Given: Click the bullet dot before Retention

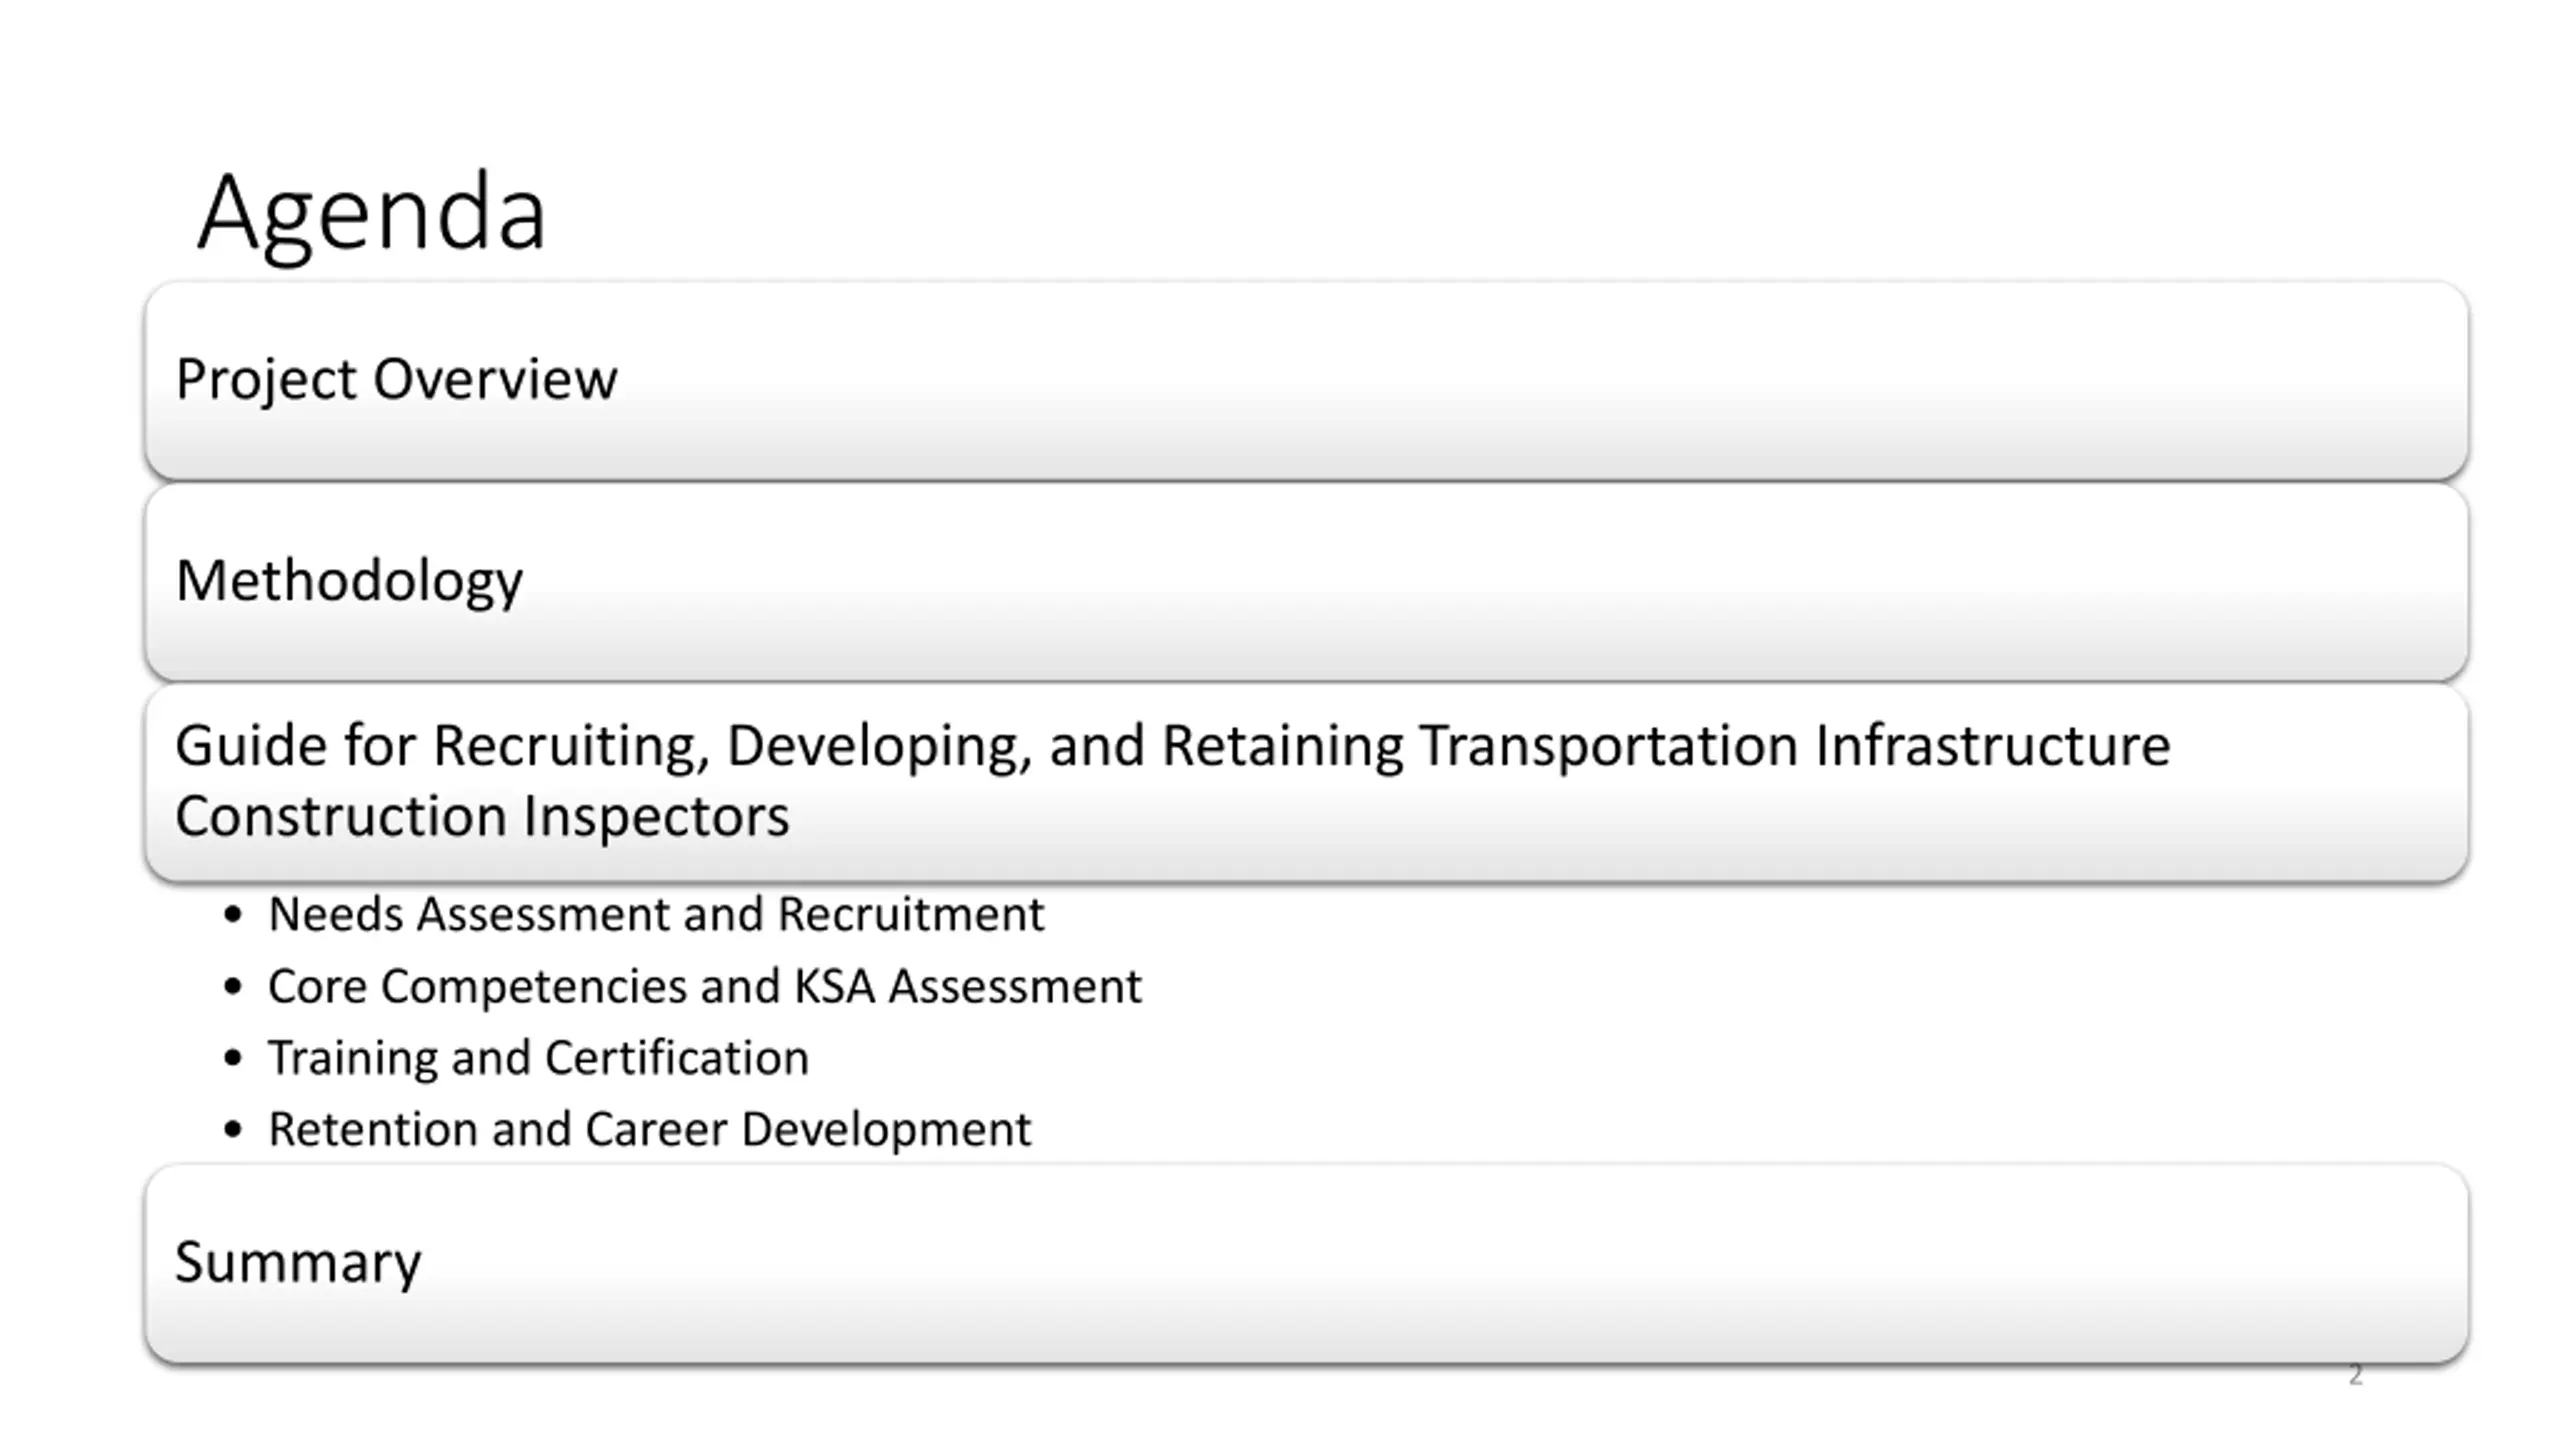Looking at the screenshot, I should pyautogui.click(x=233, y=1130).
